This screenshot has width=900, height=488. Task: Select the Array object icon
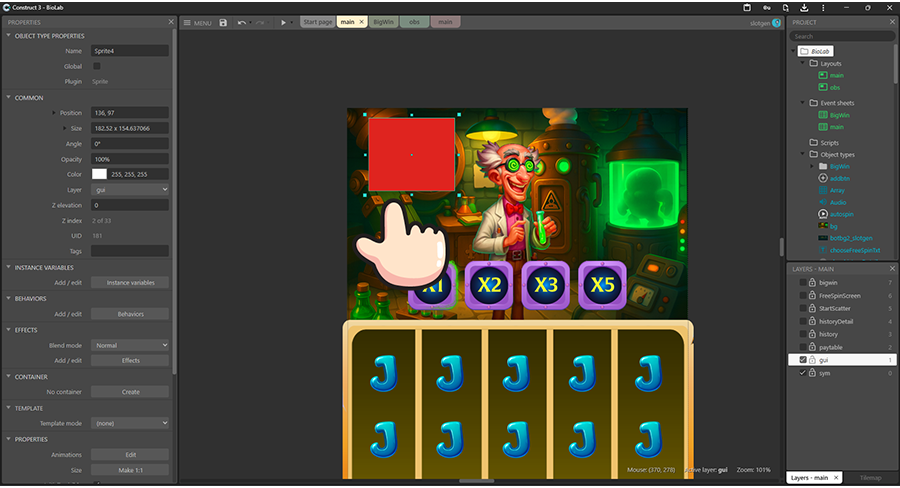point(823,189)
